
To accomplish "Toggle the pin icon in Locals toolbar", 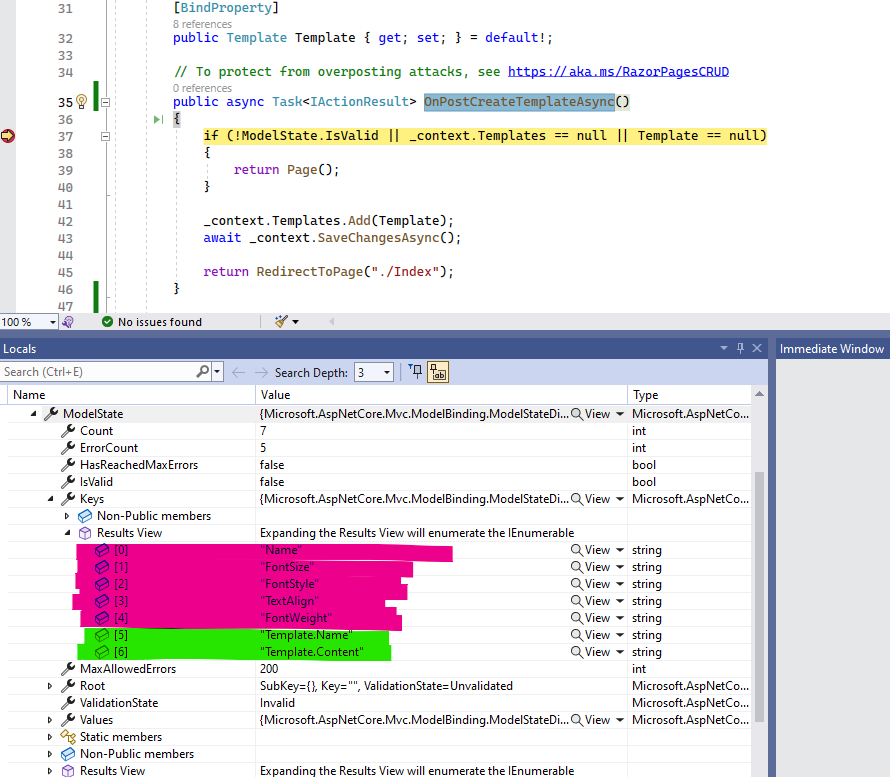I will (416, 372).
